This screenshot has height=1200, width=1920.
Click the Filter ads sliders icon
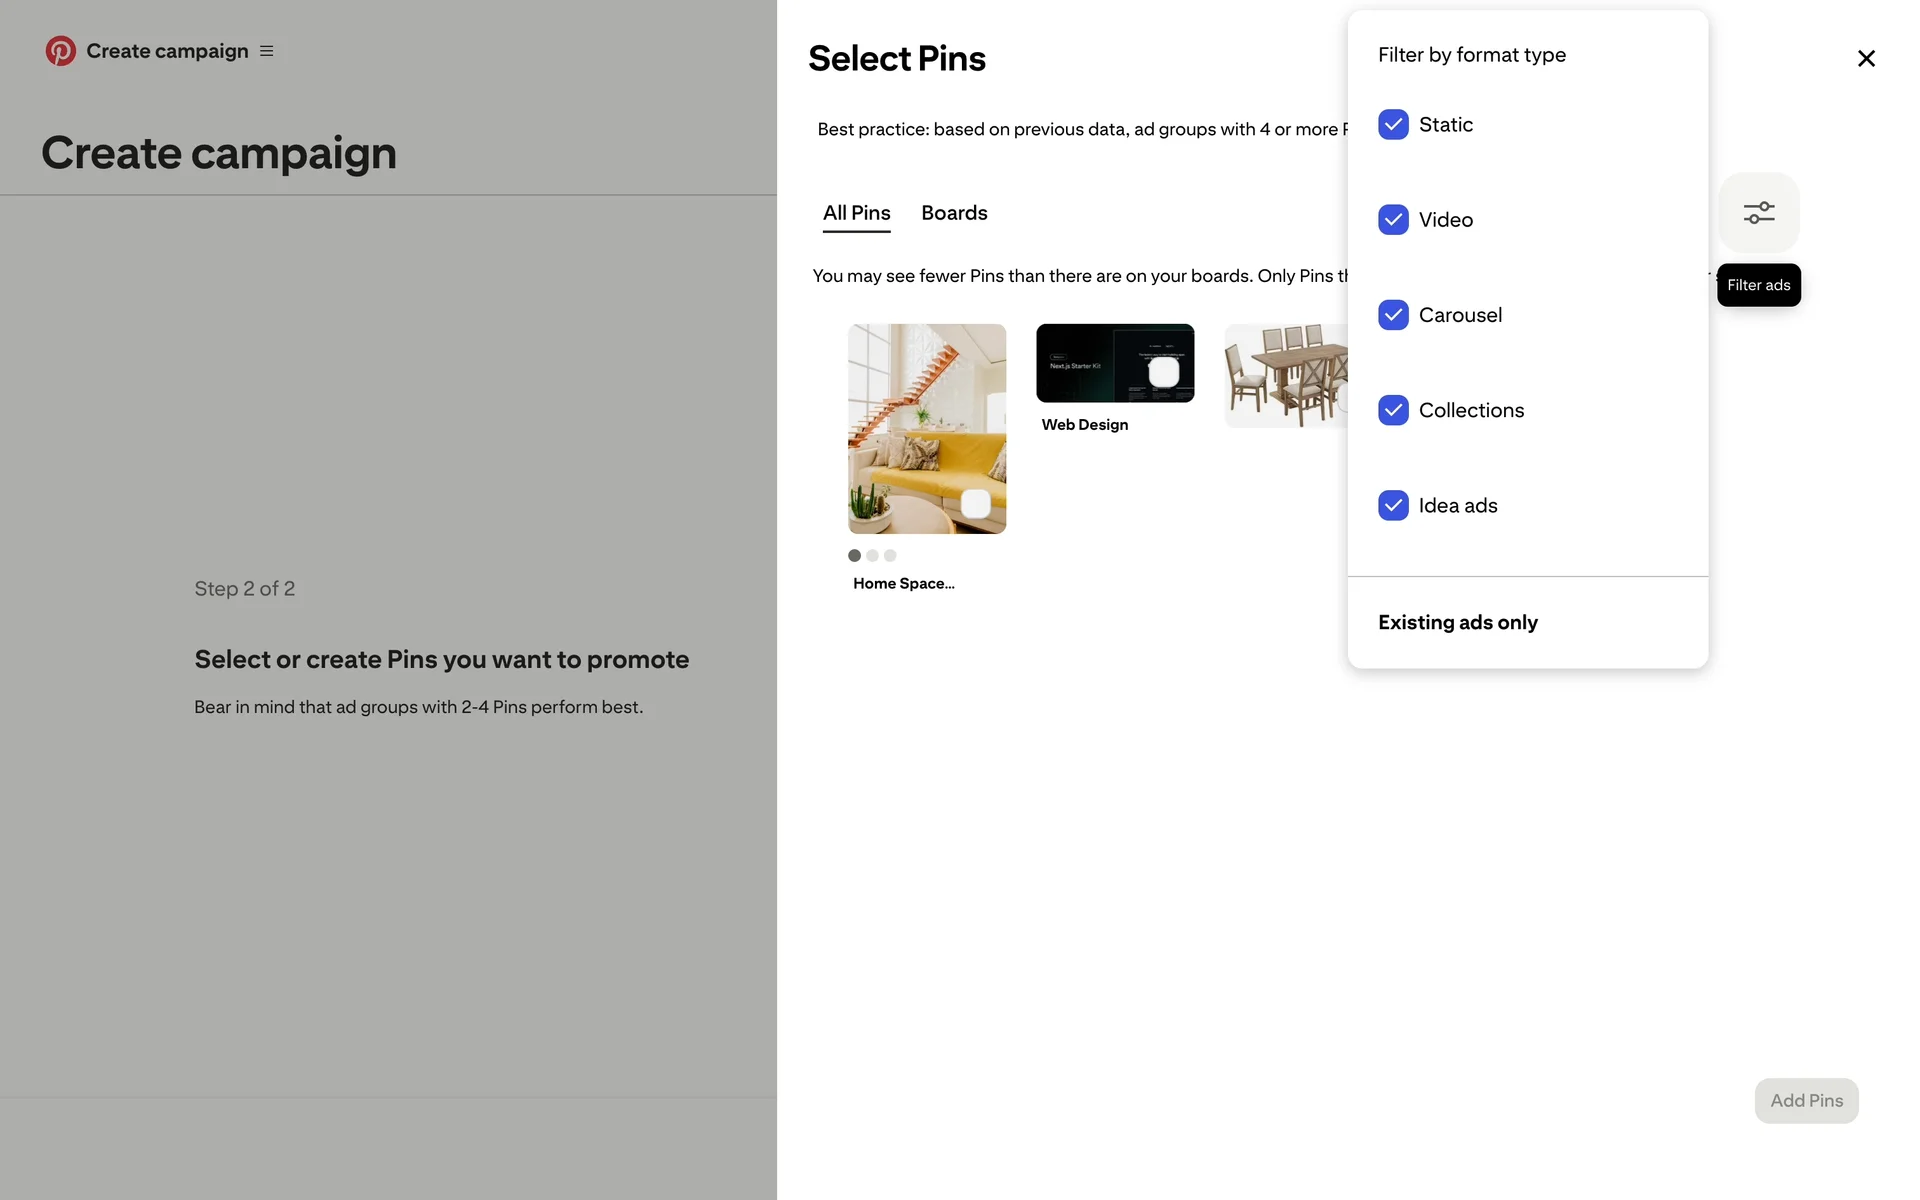[1759, 213]
